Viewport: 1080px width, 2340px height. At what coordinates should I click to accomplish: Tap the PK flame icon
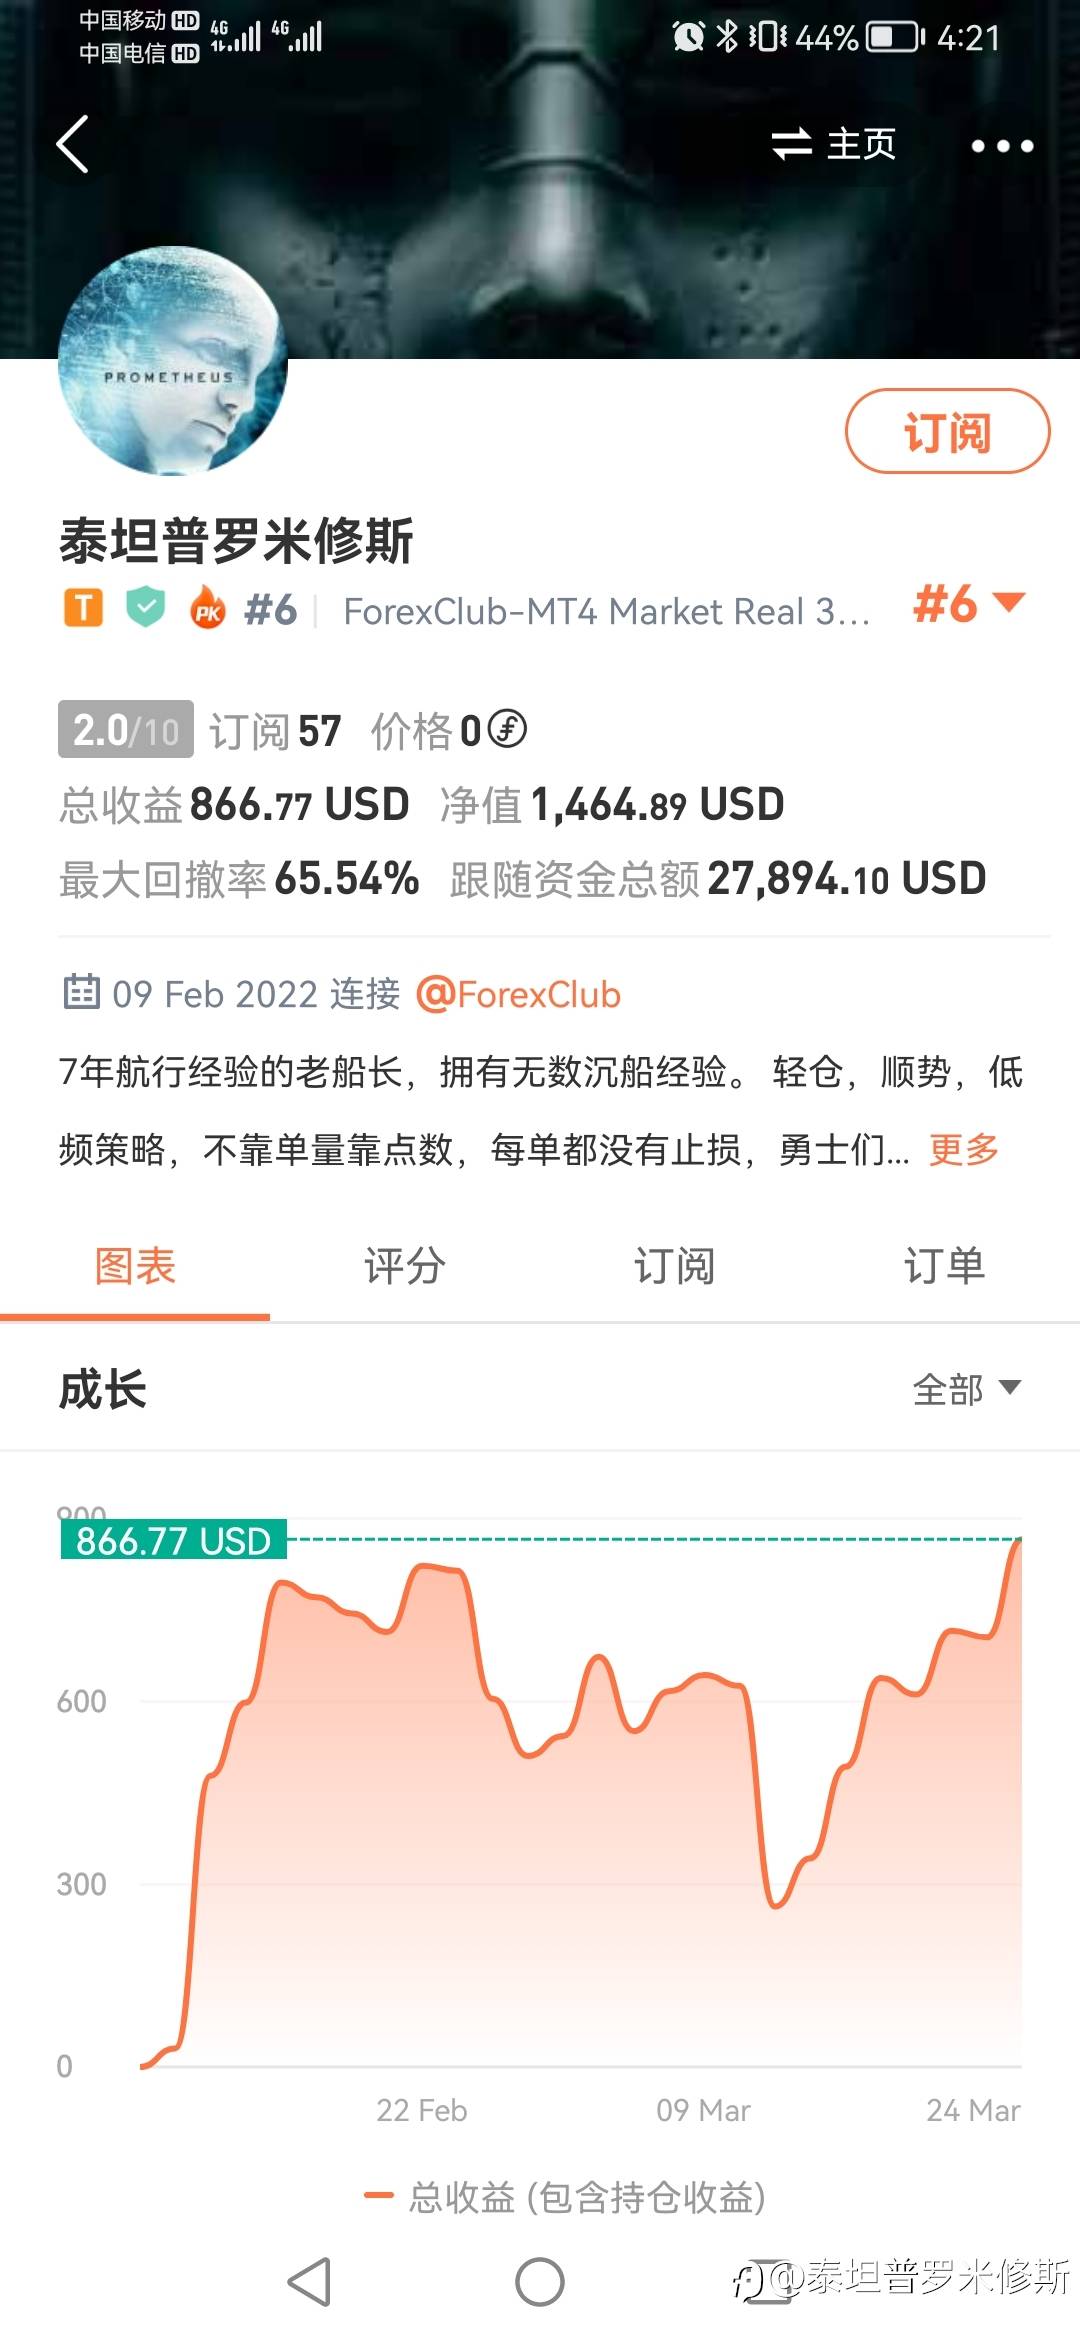[207, 608]
